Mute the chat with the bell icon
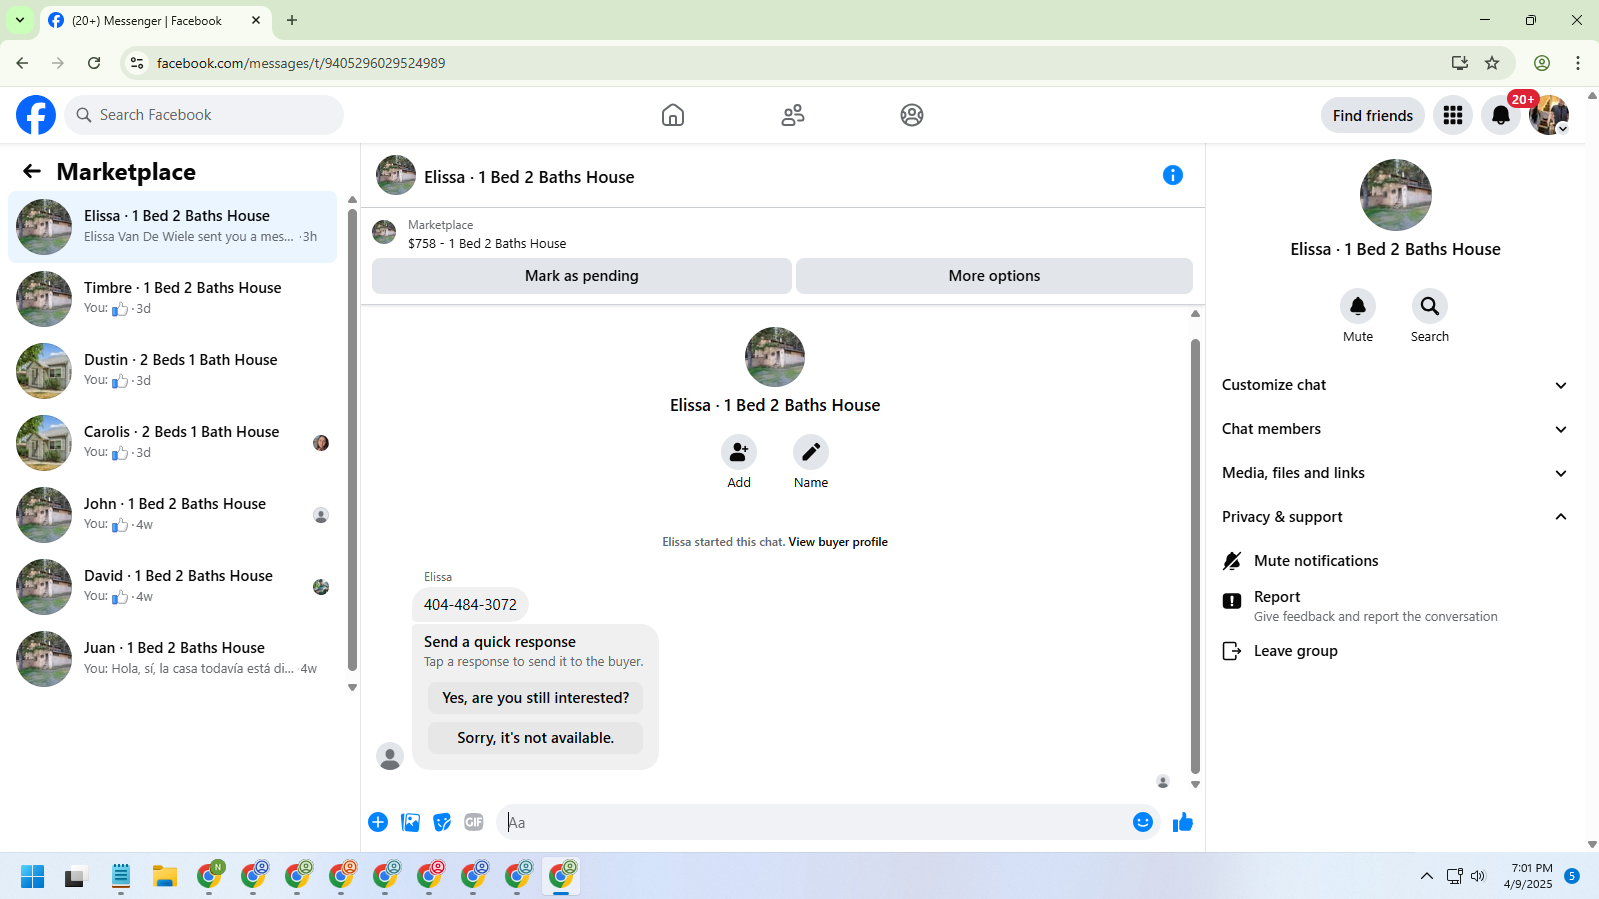Viewport: 1599px width, 899px height. coord(1358,306)
